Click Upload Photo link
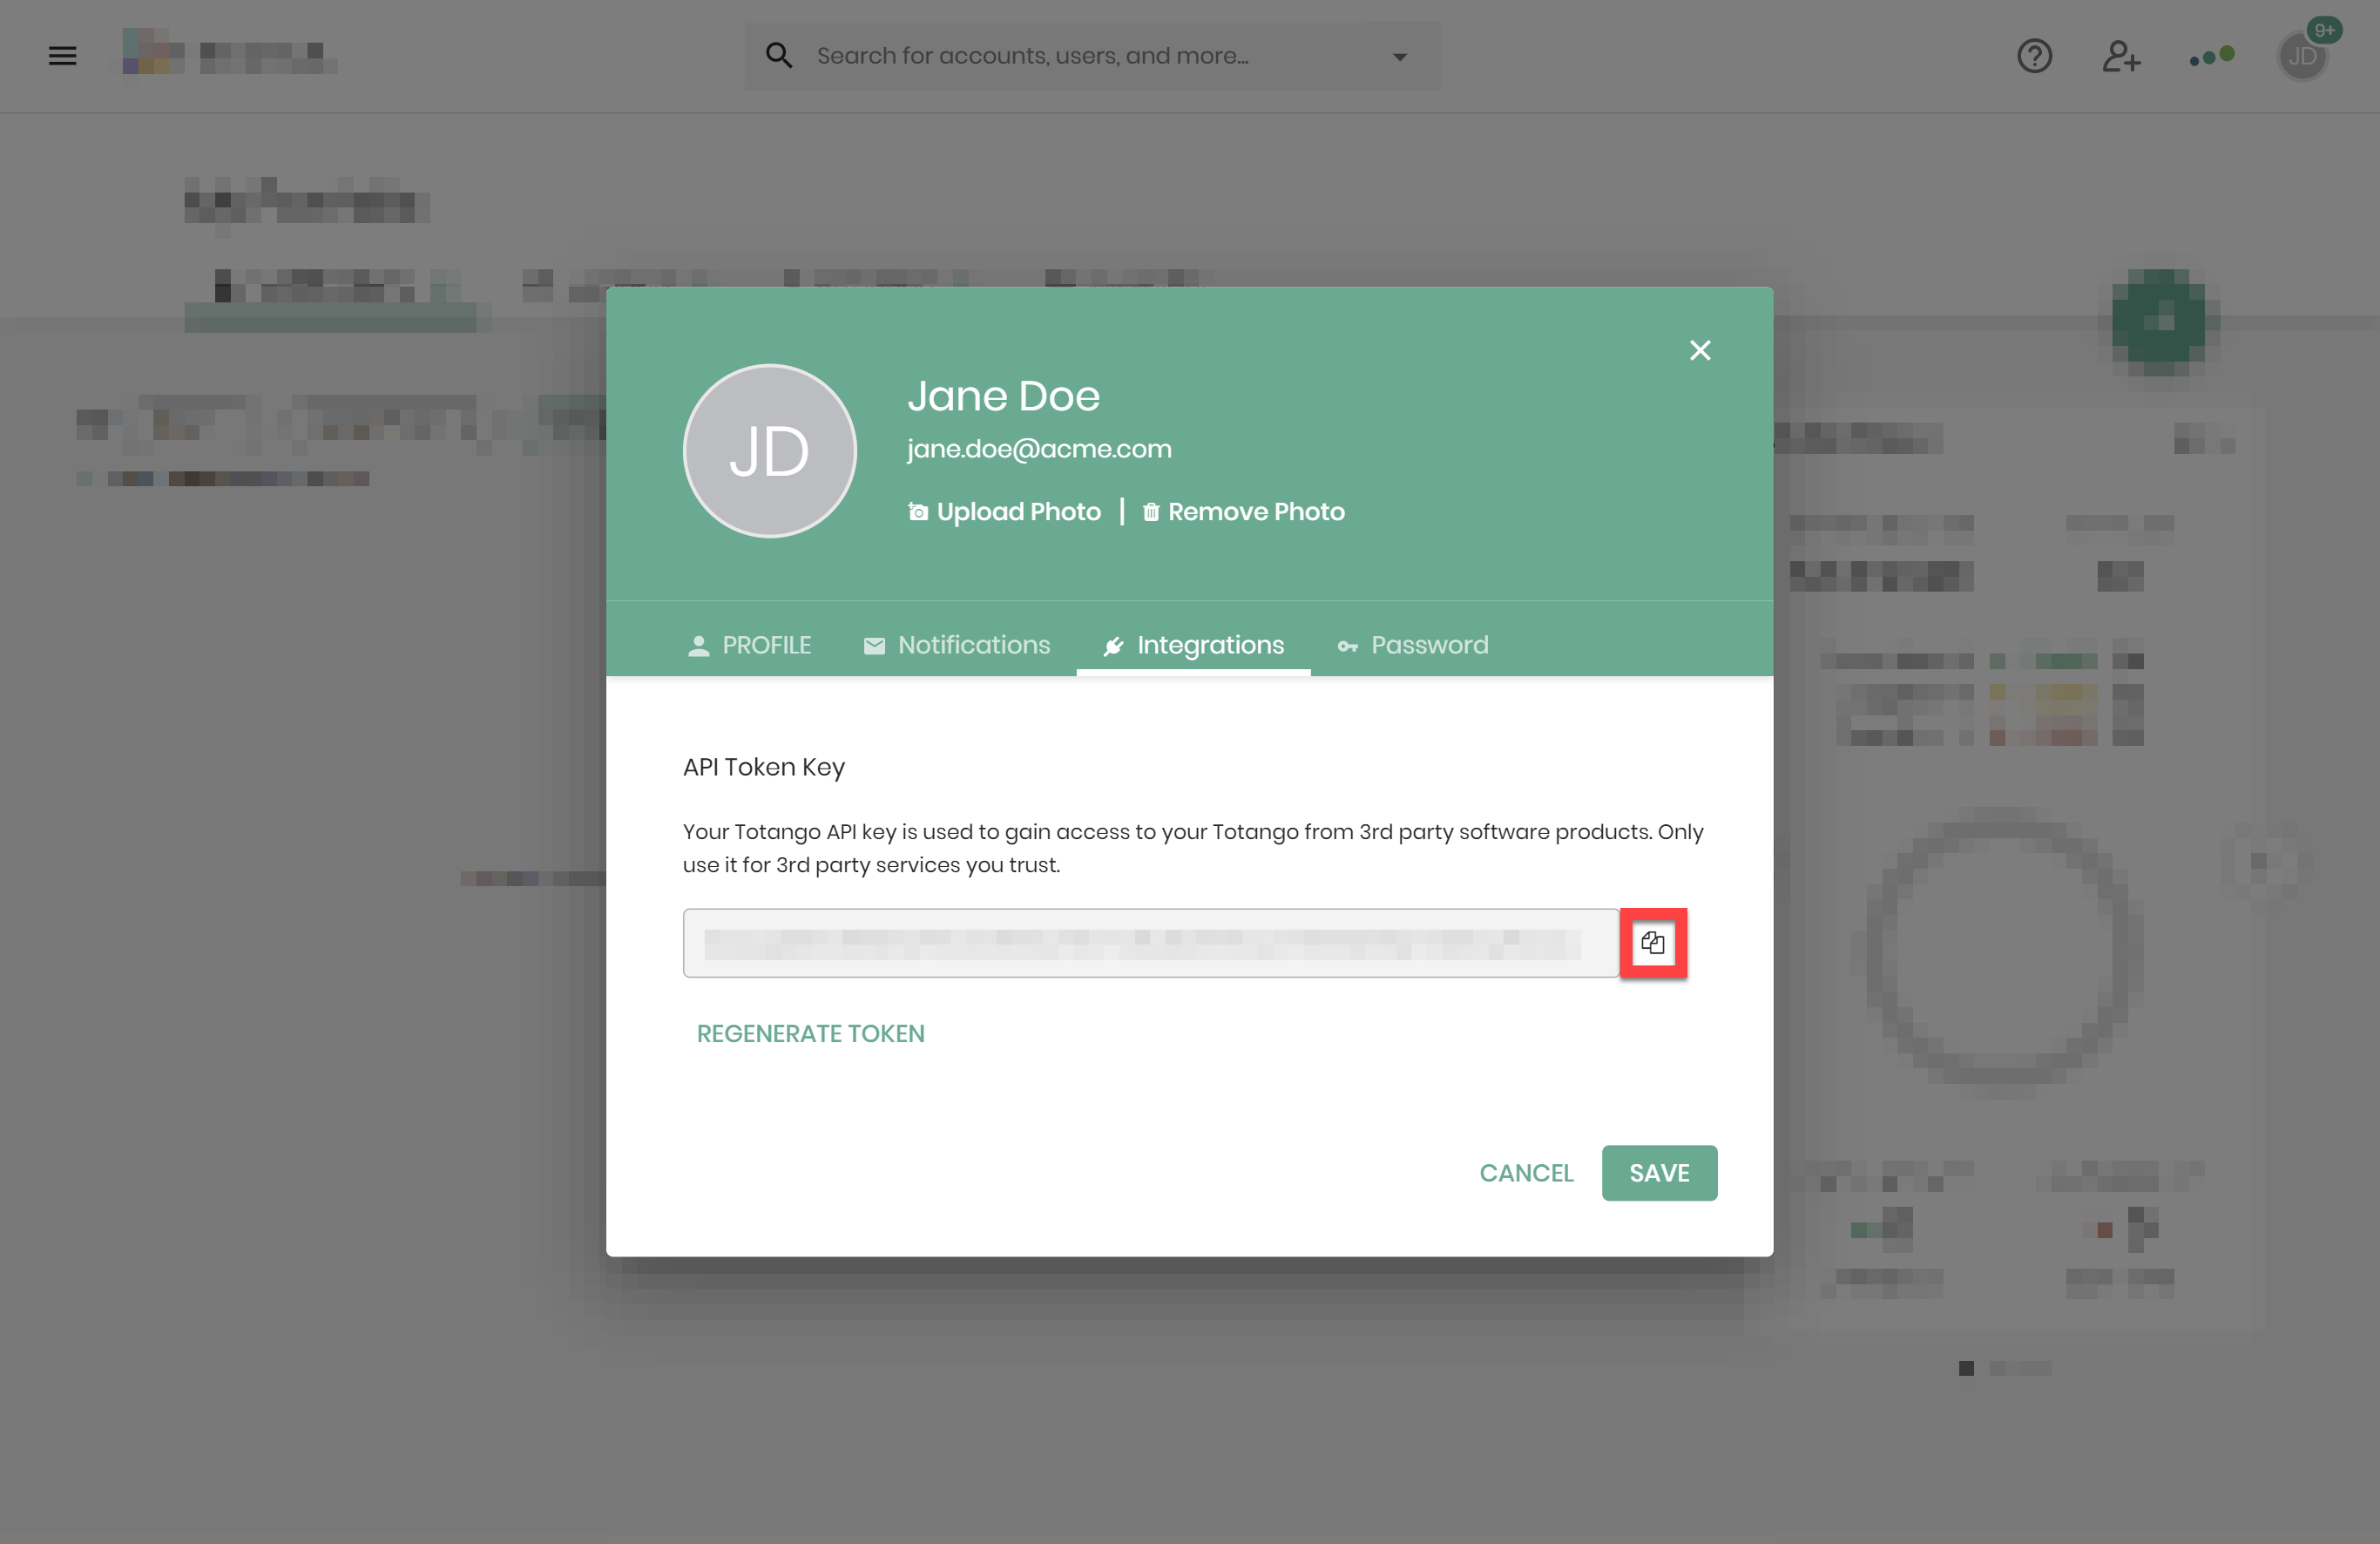2380x1544 pixels. click(x=1004, y=512)
